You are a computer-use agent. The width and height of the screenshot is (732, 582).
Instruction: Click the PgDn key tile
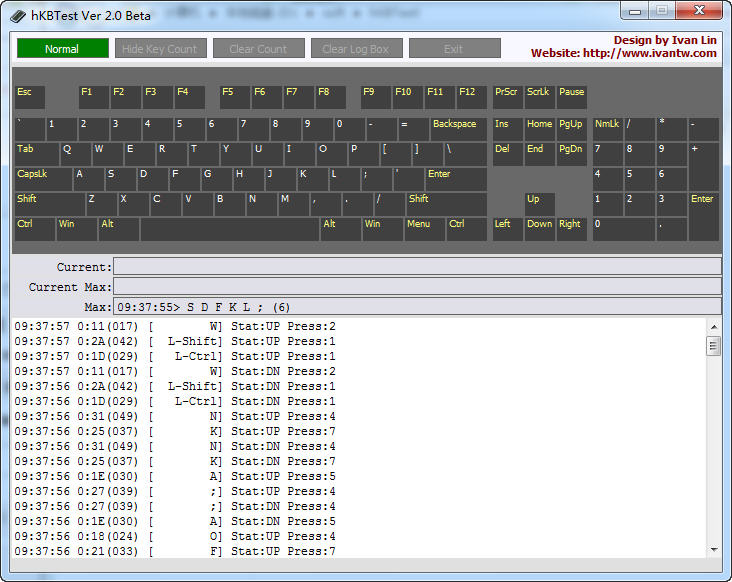571,154
